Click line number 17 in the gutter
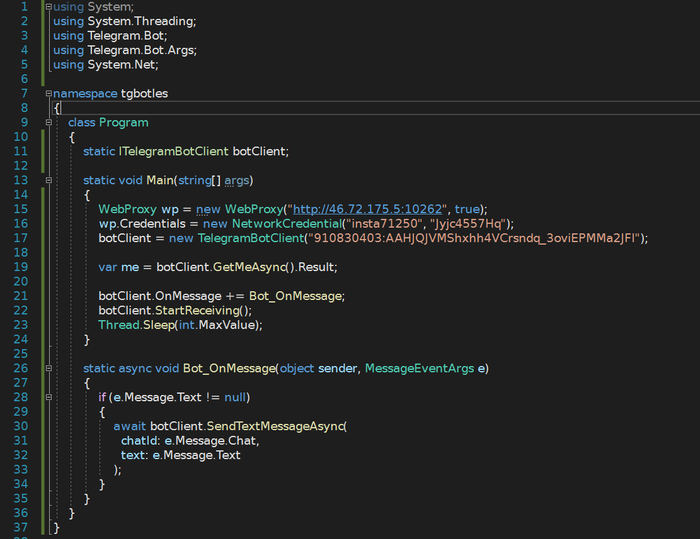Viewport: 700px width, 539px height. (21, 238)
